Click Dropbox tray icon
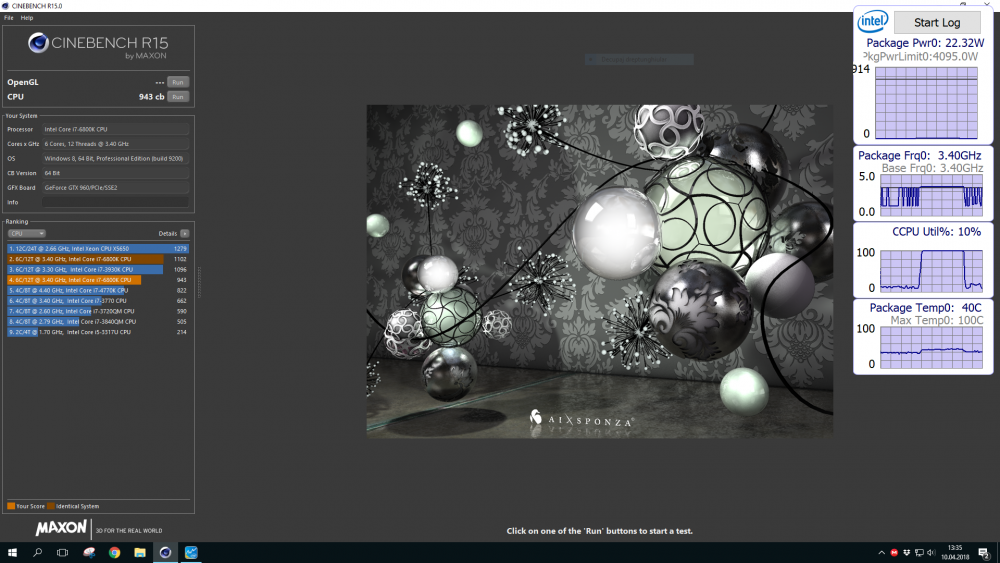Viewport: 1000px width, 563px height. pos(906,553)
